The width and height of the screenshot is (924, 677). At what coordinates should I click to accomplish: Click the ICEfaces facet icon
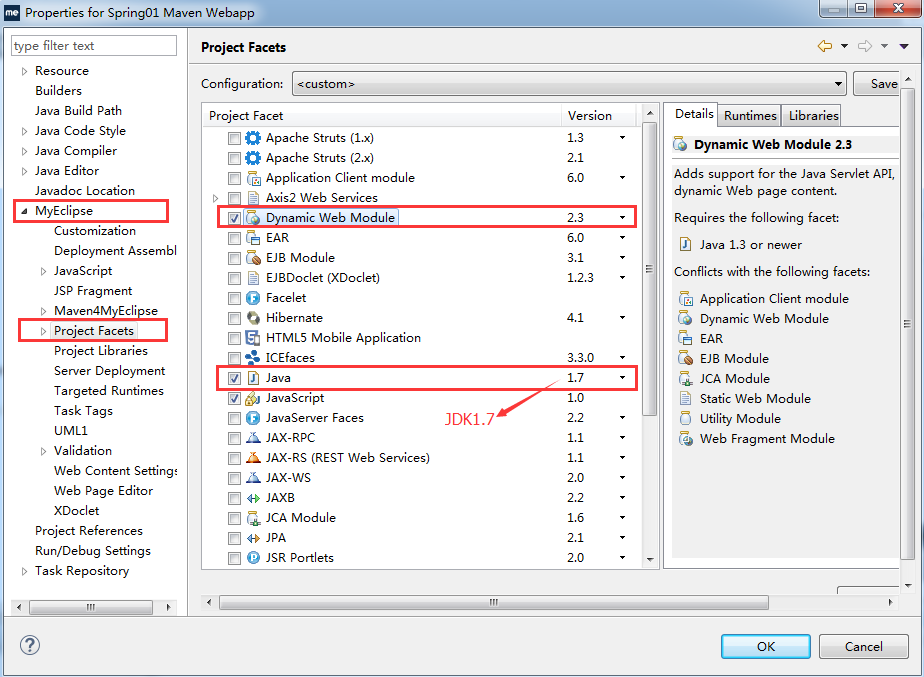(253, 358)
